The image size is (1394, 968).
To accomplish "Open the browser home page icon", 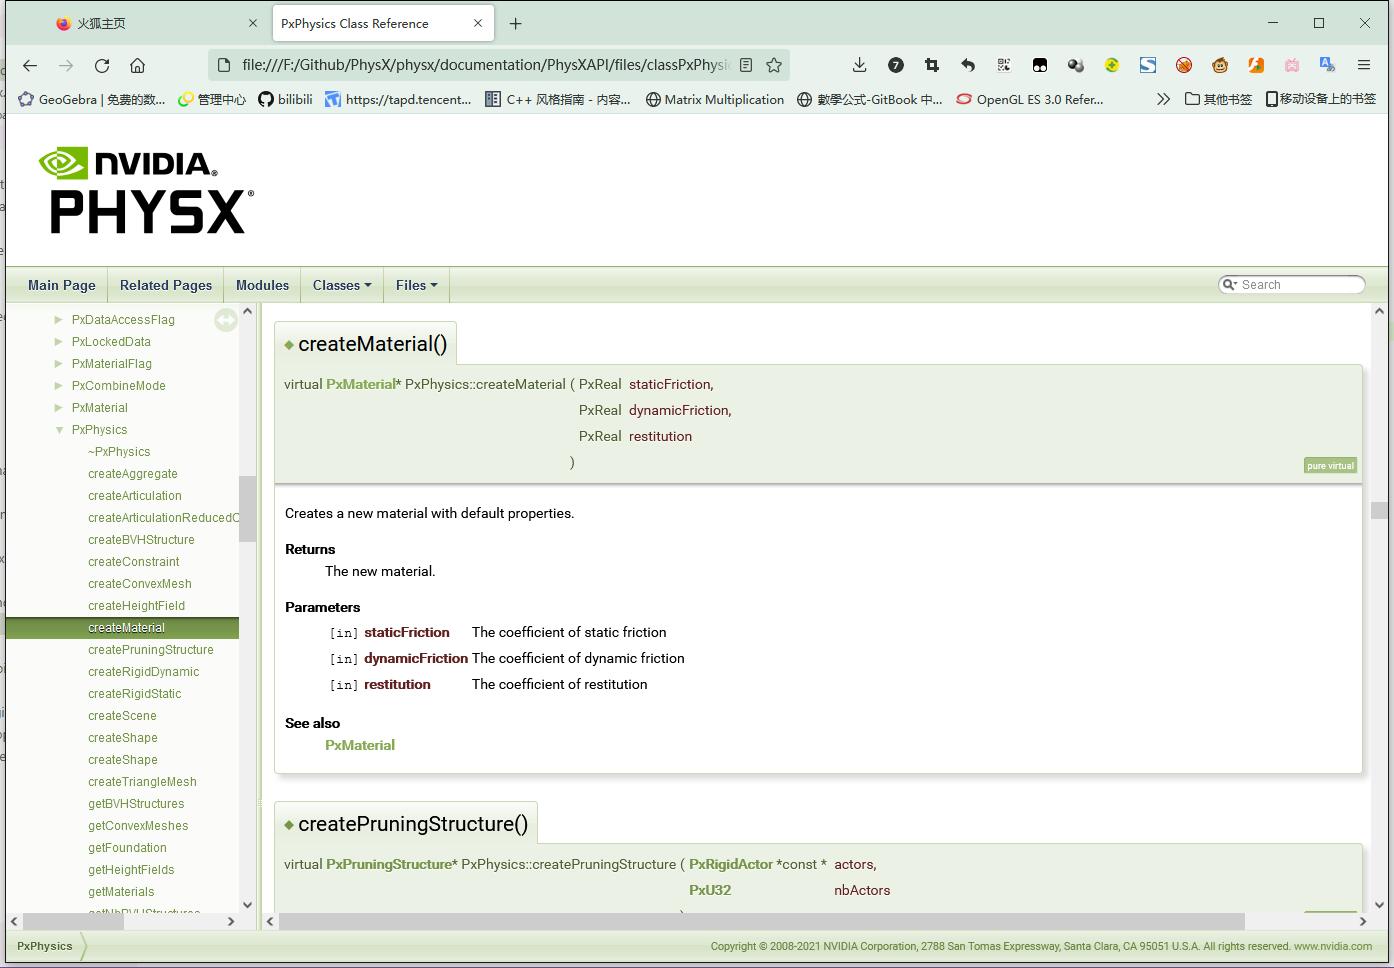I will (138, 65).
